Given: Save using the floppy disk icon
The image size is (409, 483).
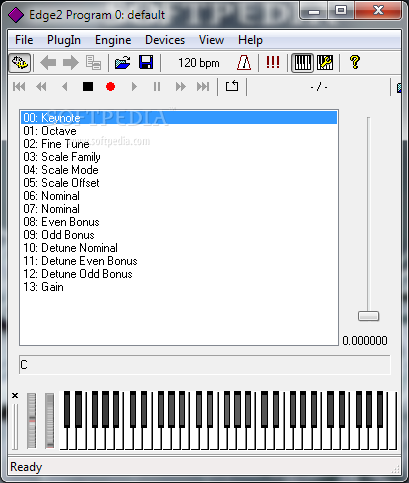Looking at the screenshot, I should coord(146,63).
